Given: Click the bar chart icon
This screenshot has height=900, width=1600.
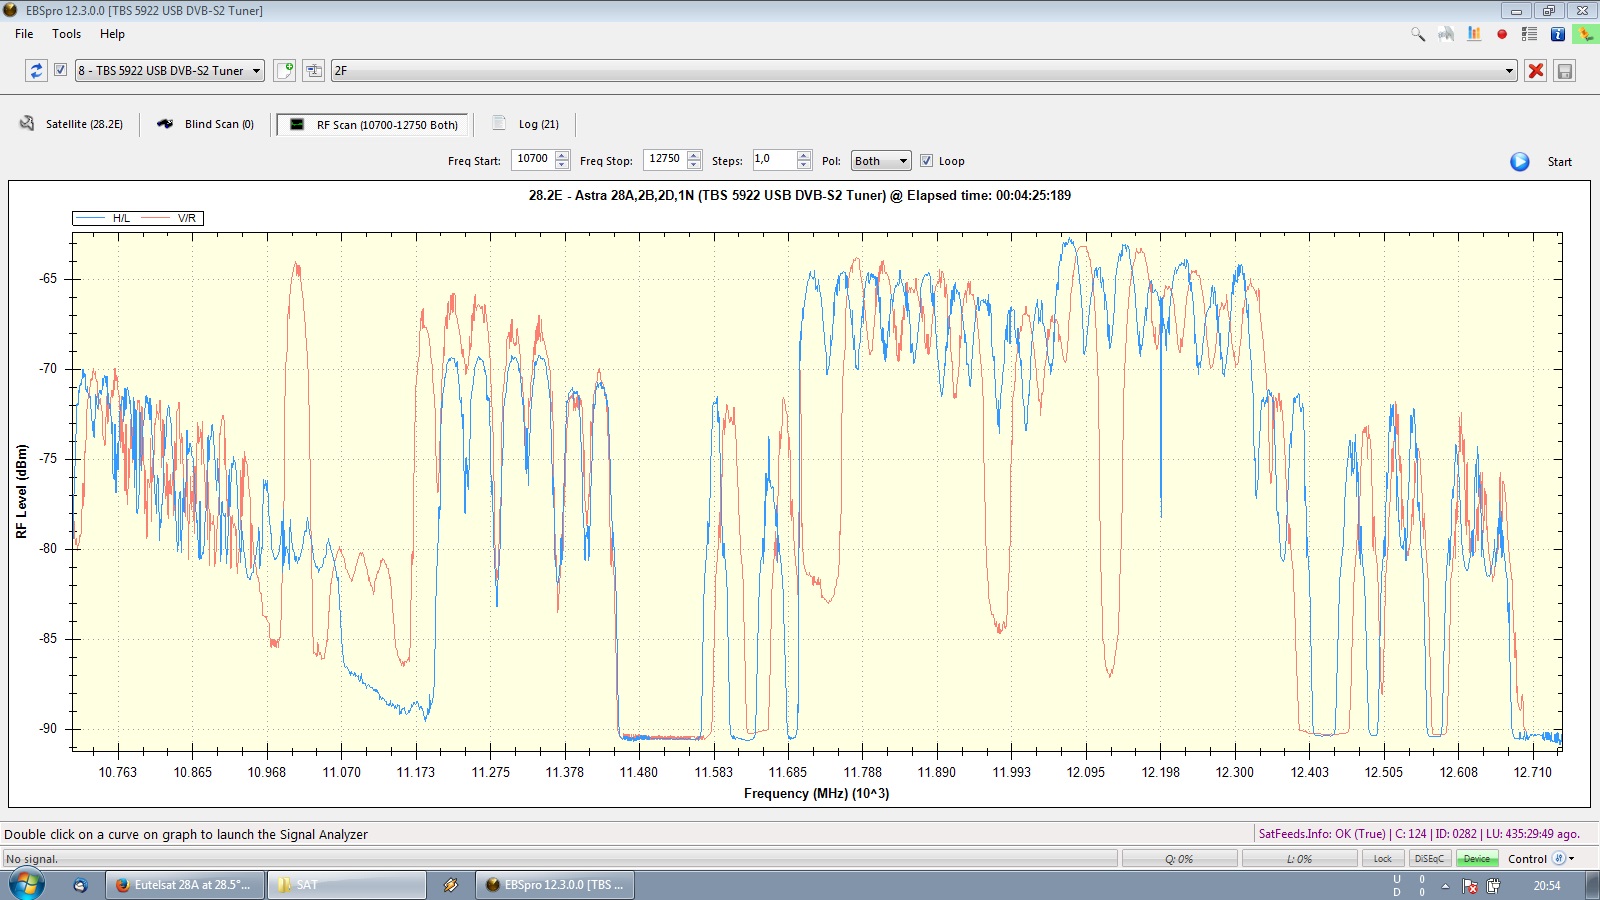Looking at the screenshot, I should pyautogui.click(x=1474, y=34).
